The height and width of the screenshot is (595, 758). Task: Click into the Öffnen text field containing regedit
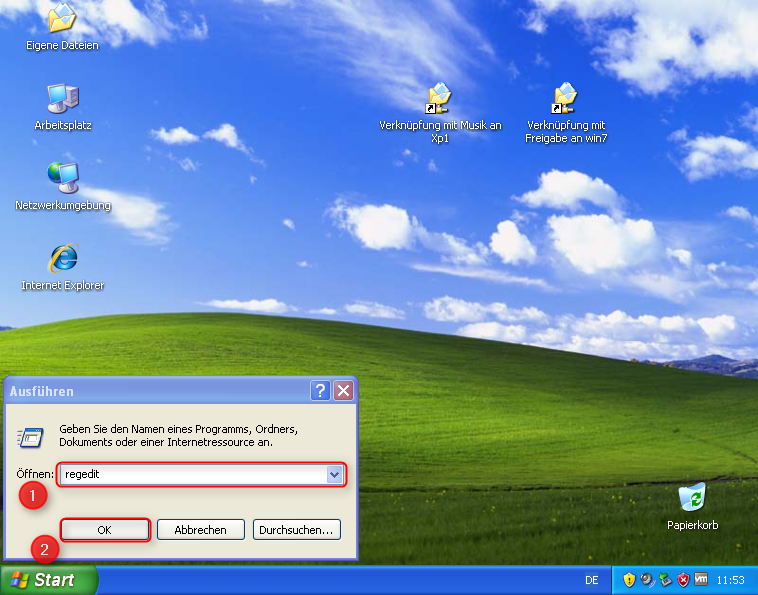pyautogui.click(x=193, y=475)
